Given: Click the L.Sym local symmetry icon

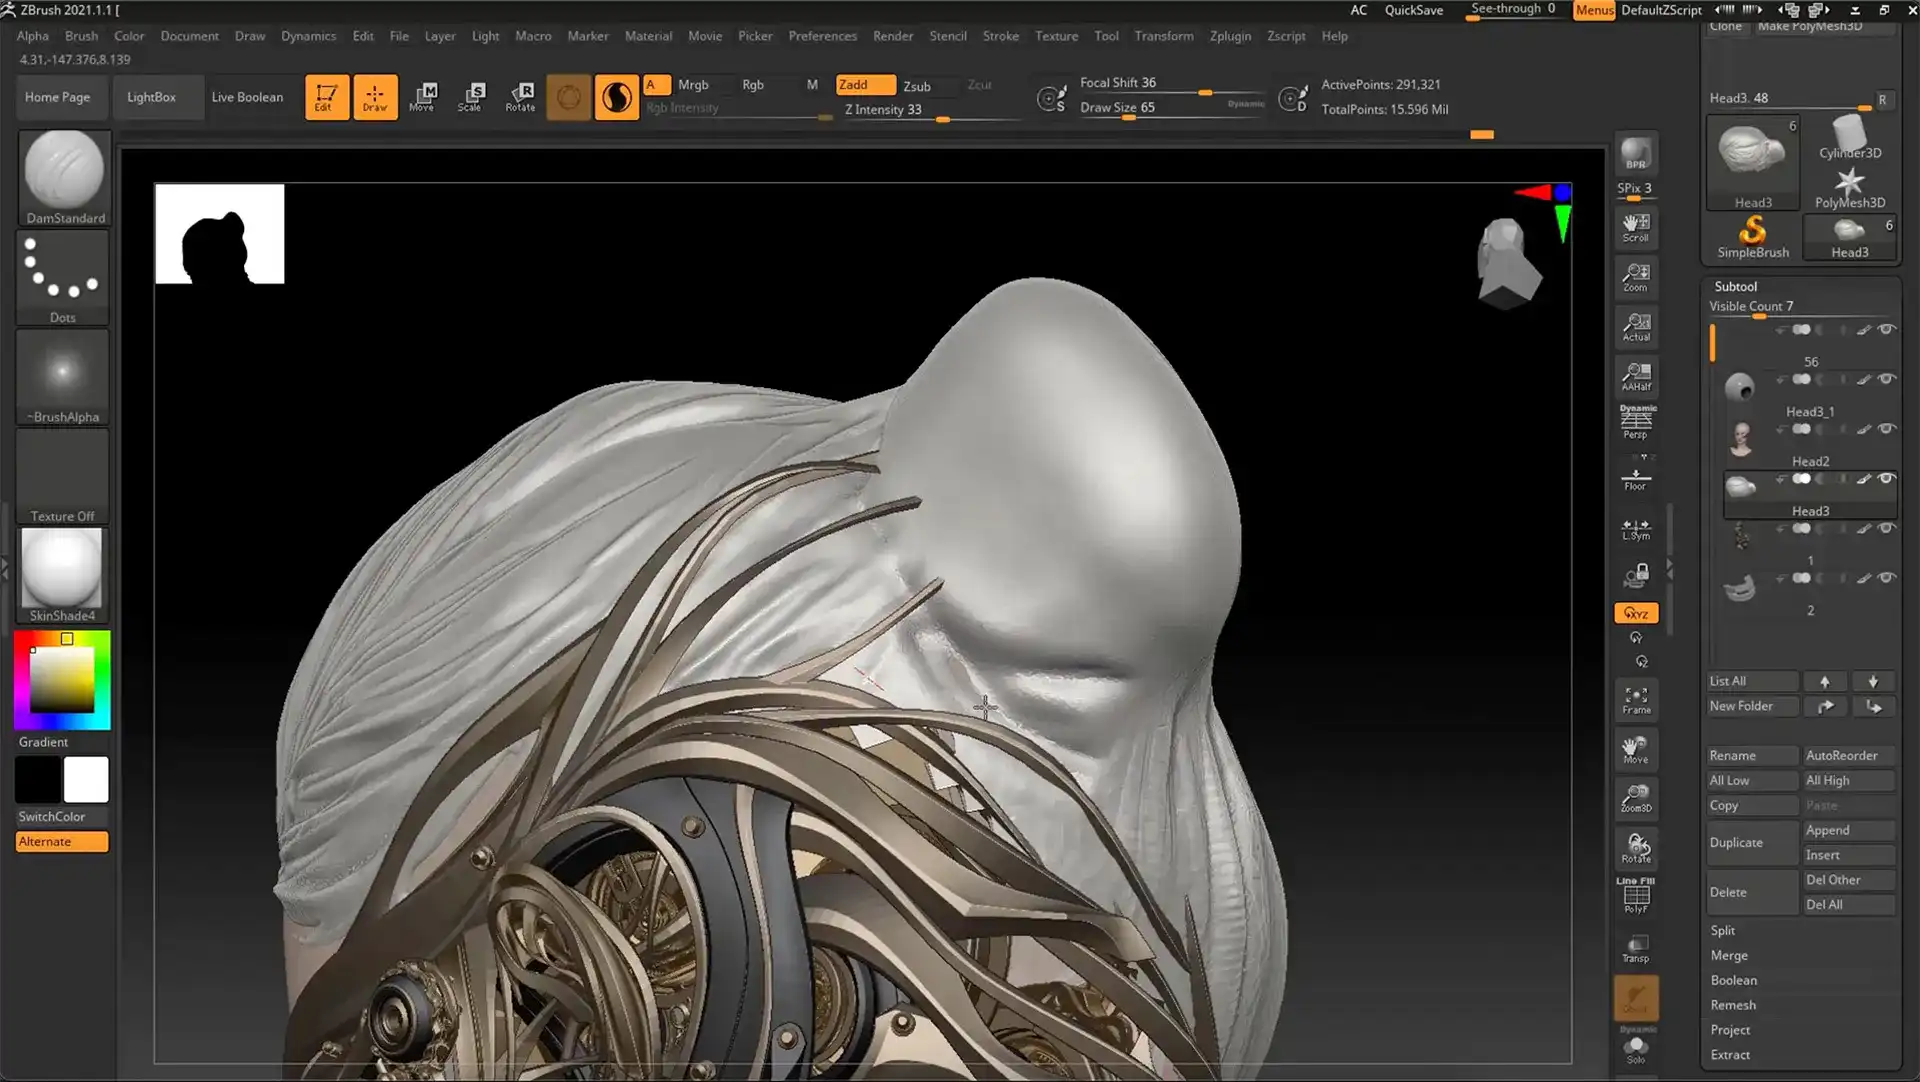Looking at the screenshot, I should click(x=1636, y=529).
